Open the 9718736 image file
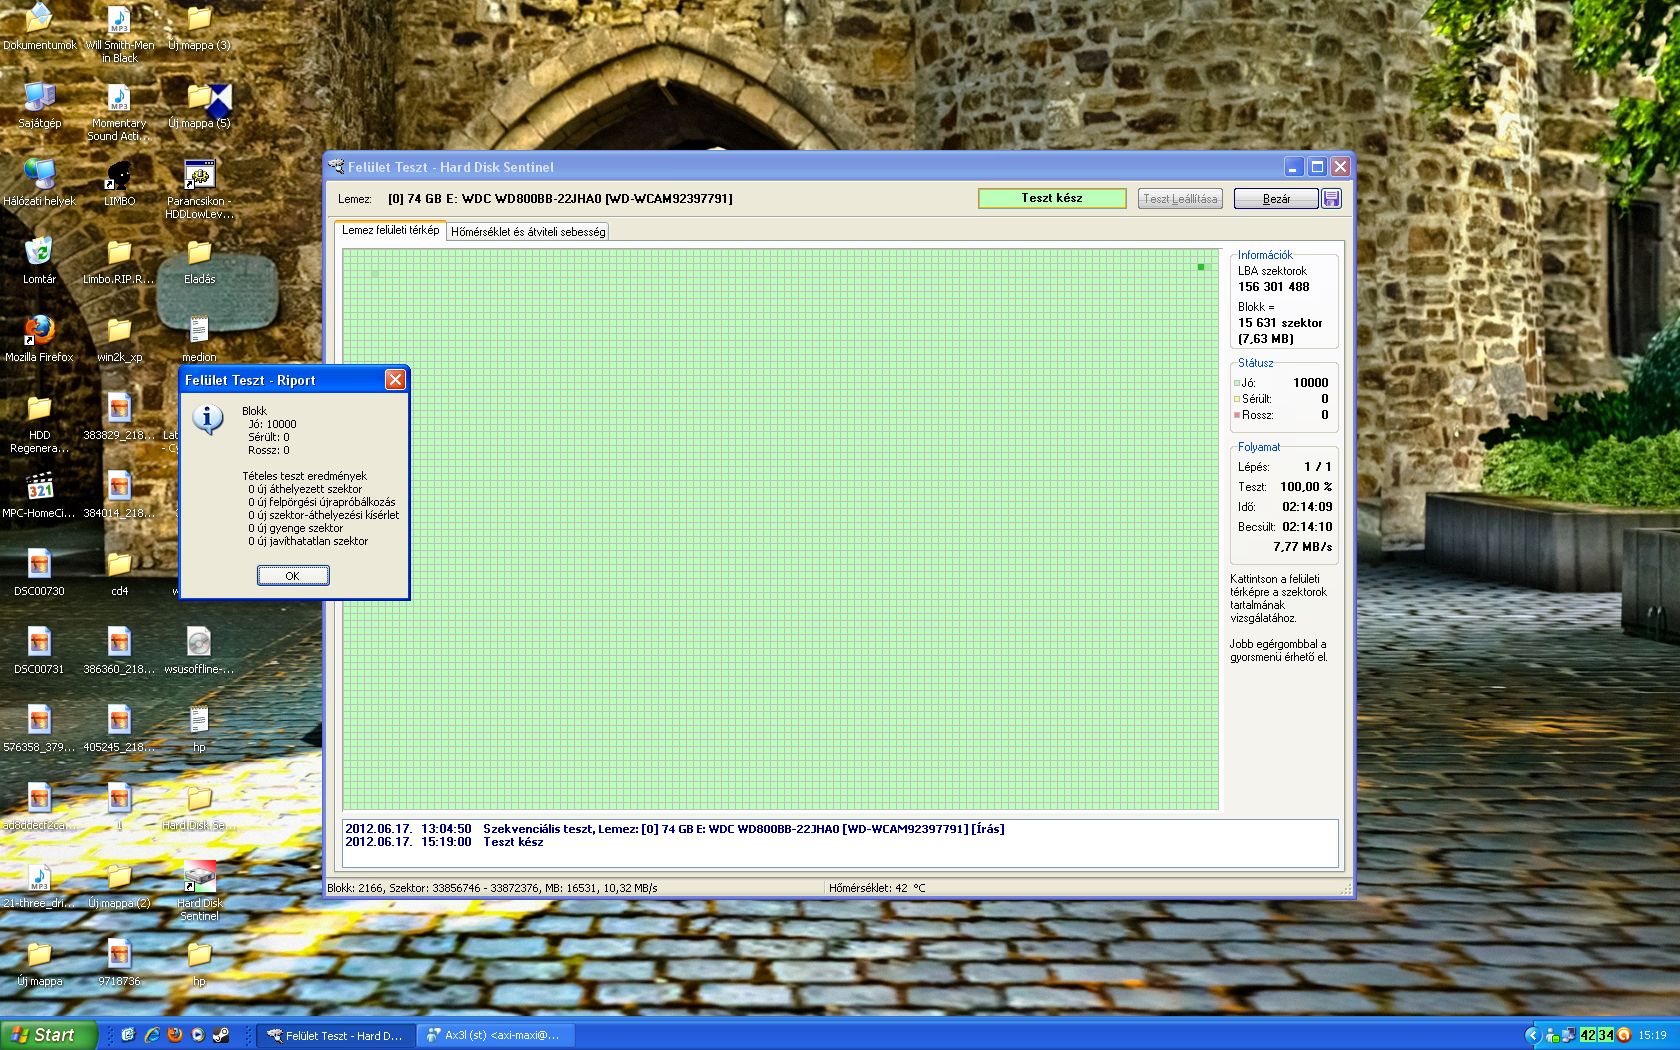The height and width of the screenshot is (1050, 1680). (x=119, y=964)
